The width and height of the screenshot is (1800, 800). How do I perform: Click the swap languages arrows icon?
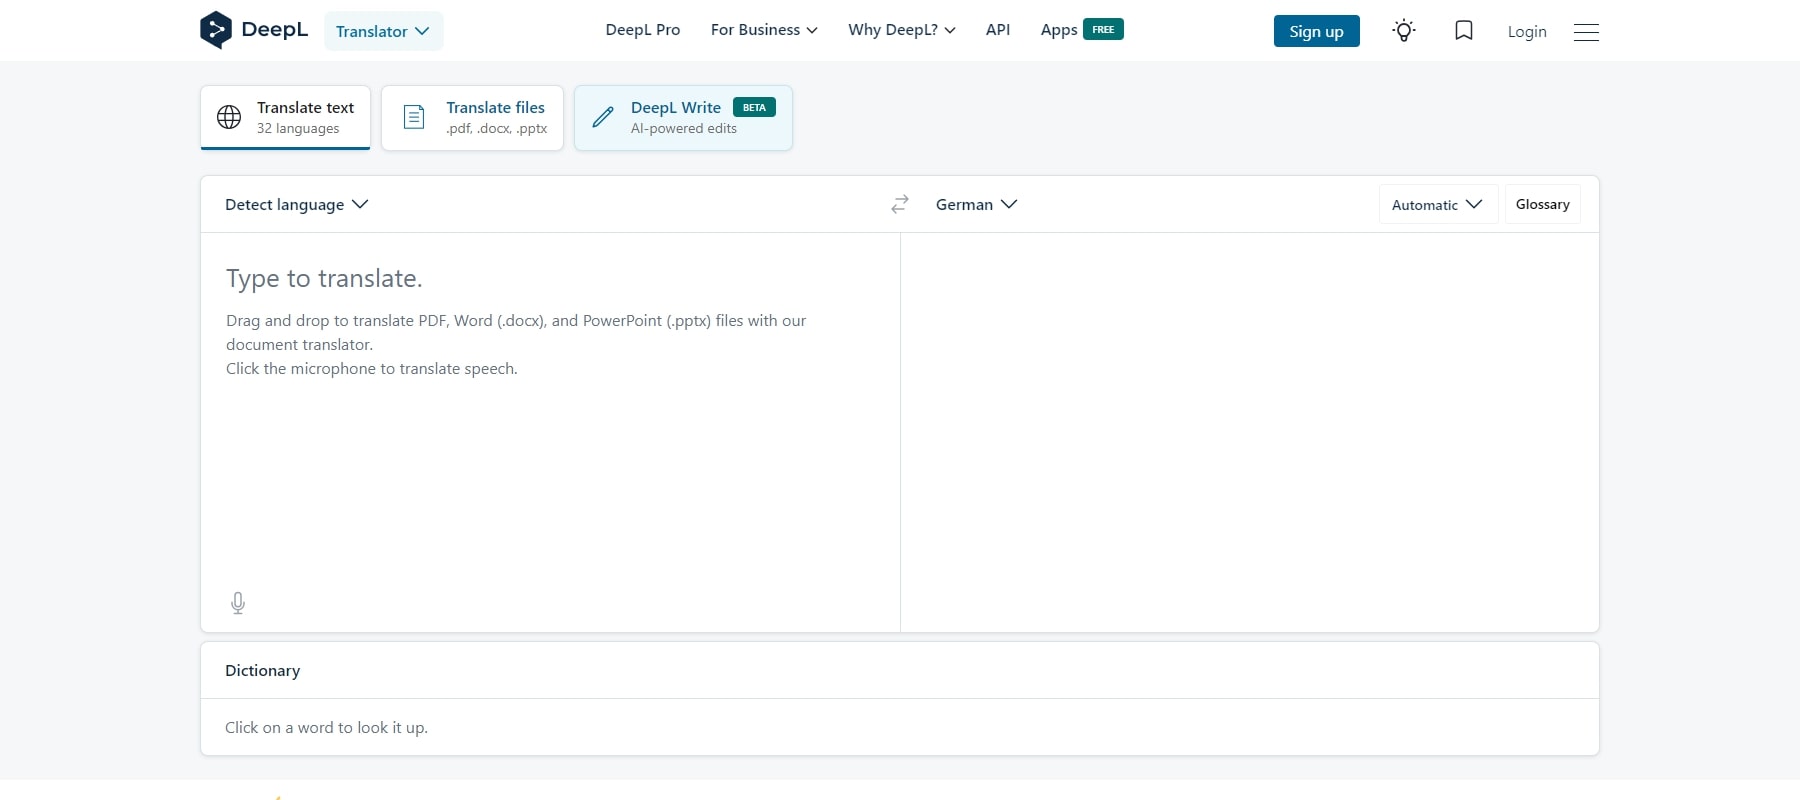[x=900, y=204]
